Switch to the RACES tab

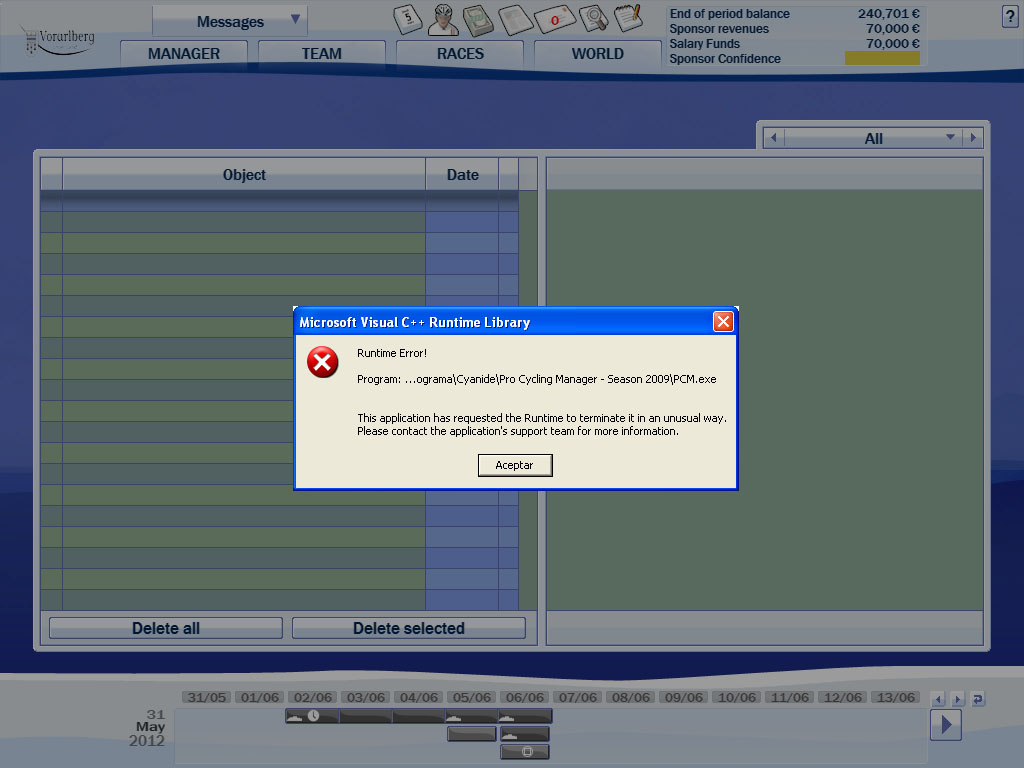tap(460, 54)
